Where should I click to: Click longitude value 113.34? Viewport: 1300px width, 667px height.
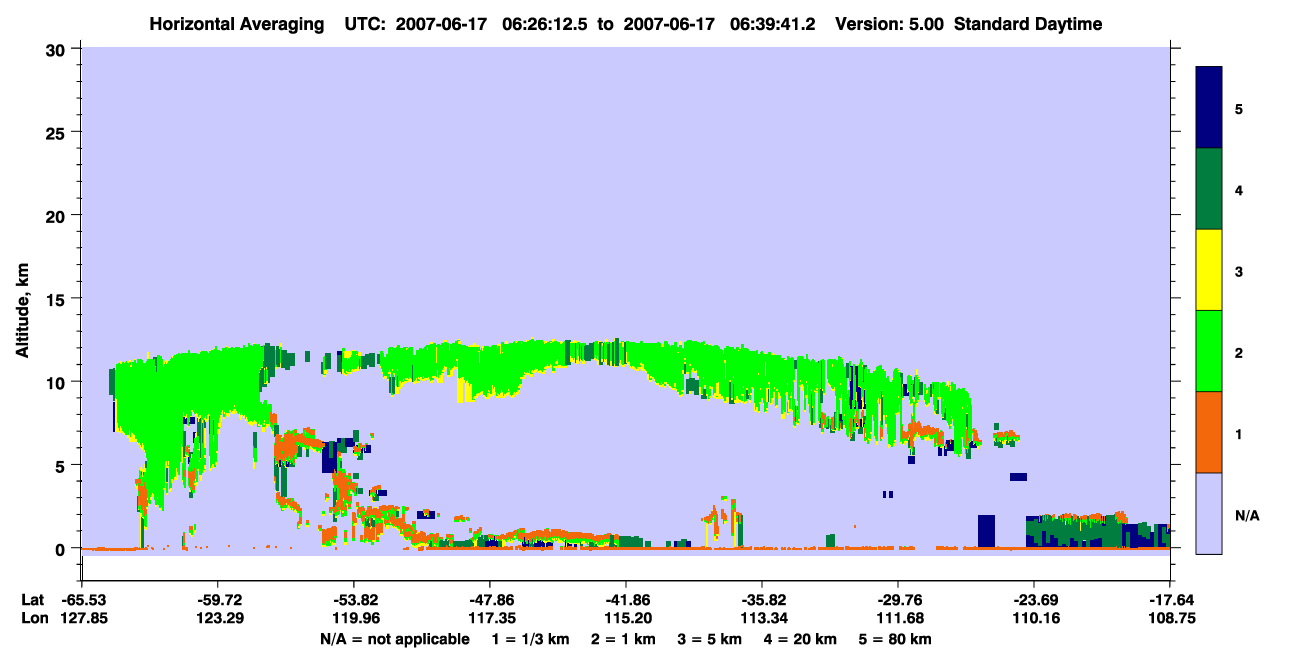[762, 619]
